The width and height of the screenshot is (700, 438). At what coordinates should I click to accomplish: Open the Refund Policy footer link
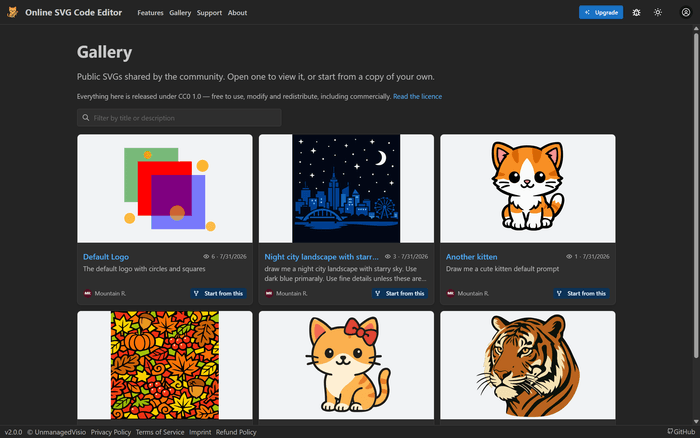pyautogui.click(x=236, y=432)
